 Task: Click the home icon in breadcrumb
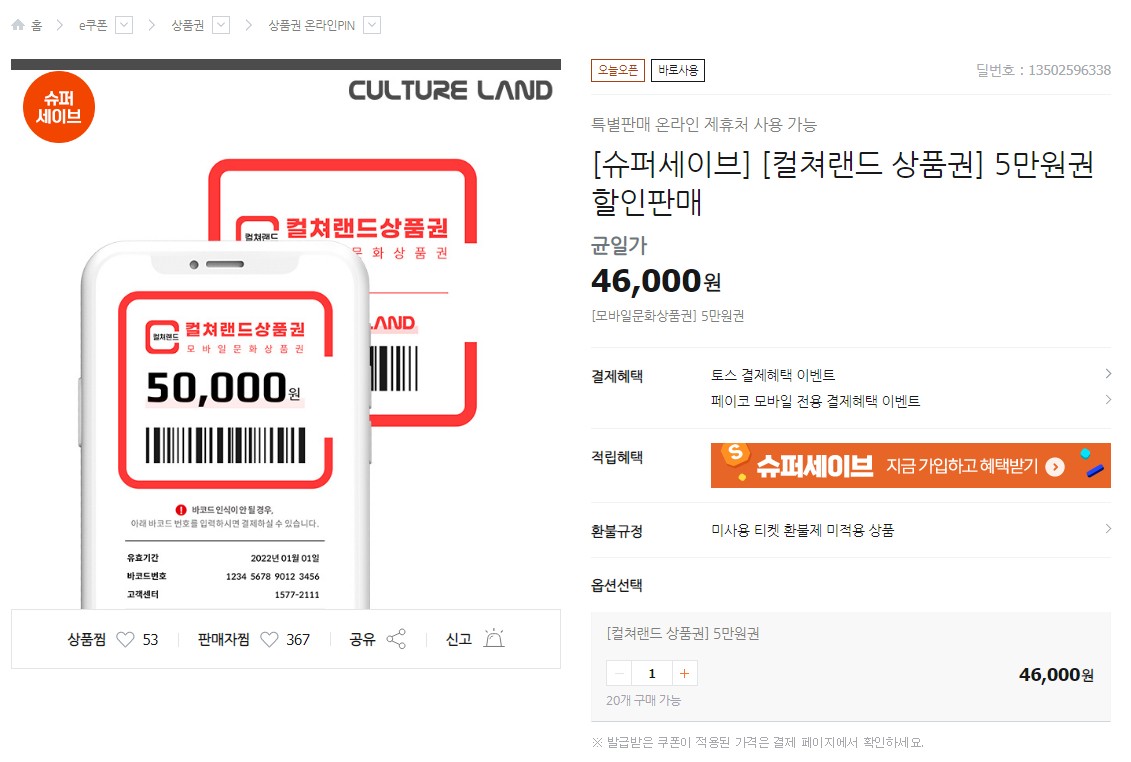coord(18,25)
